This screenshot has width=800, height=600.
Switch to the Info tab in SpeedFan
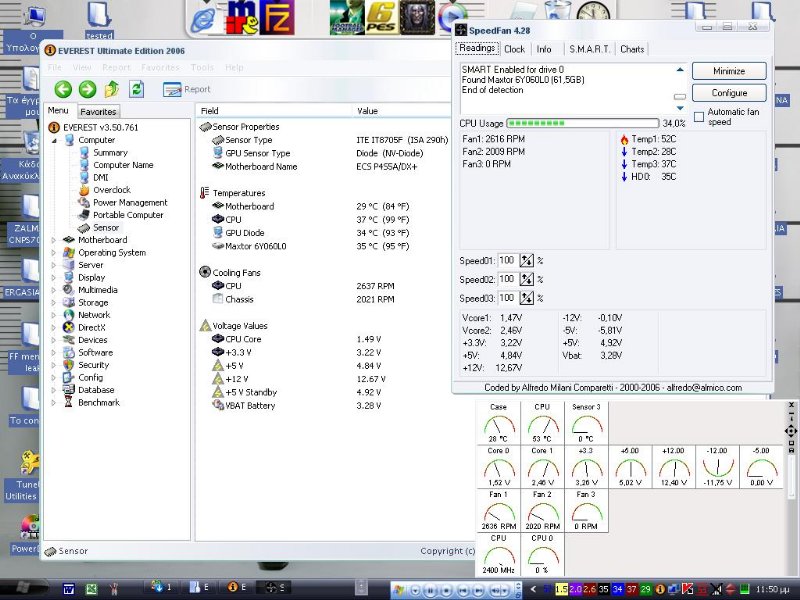tap(544, 49)
